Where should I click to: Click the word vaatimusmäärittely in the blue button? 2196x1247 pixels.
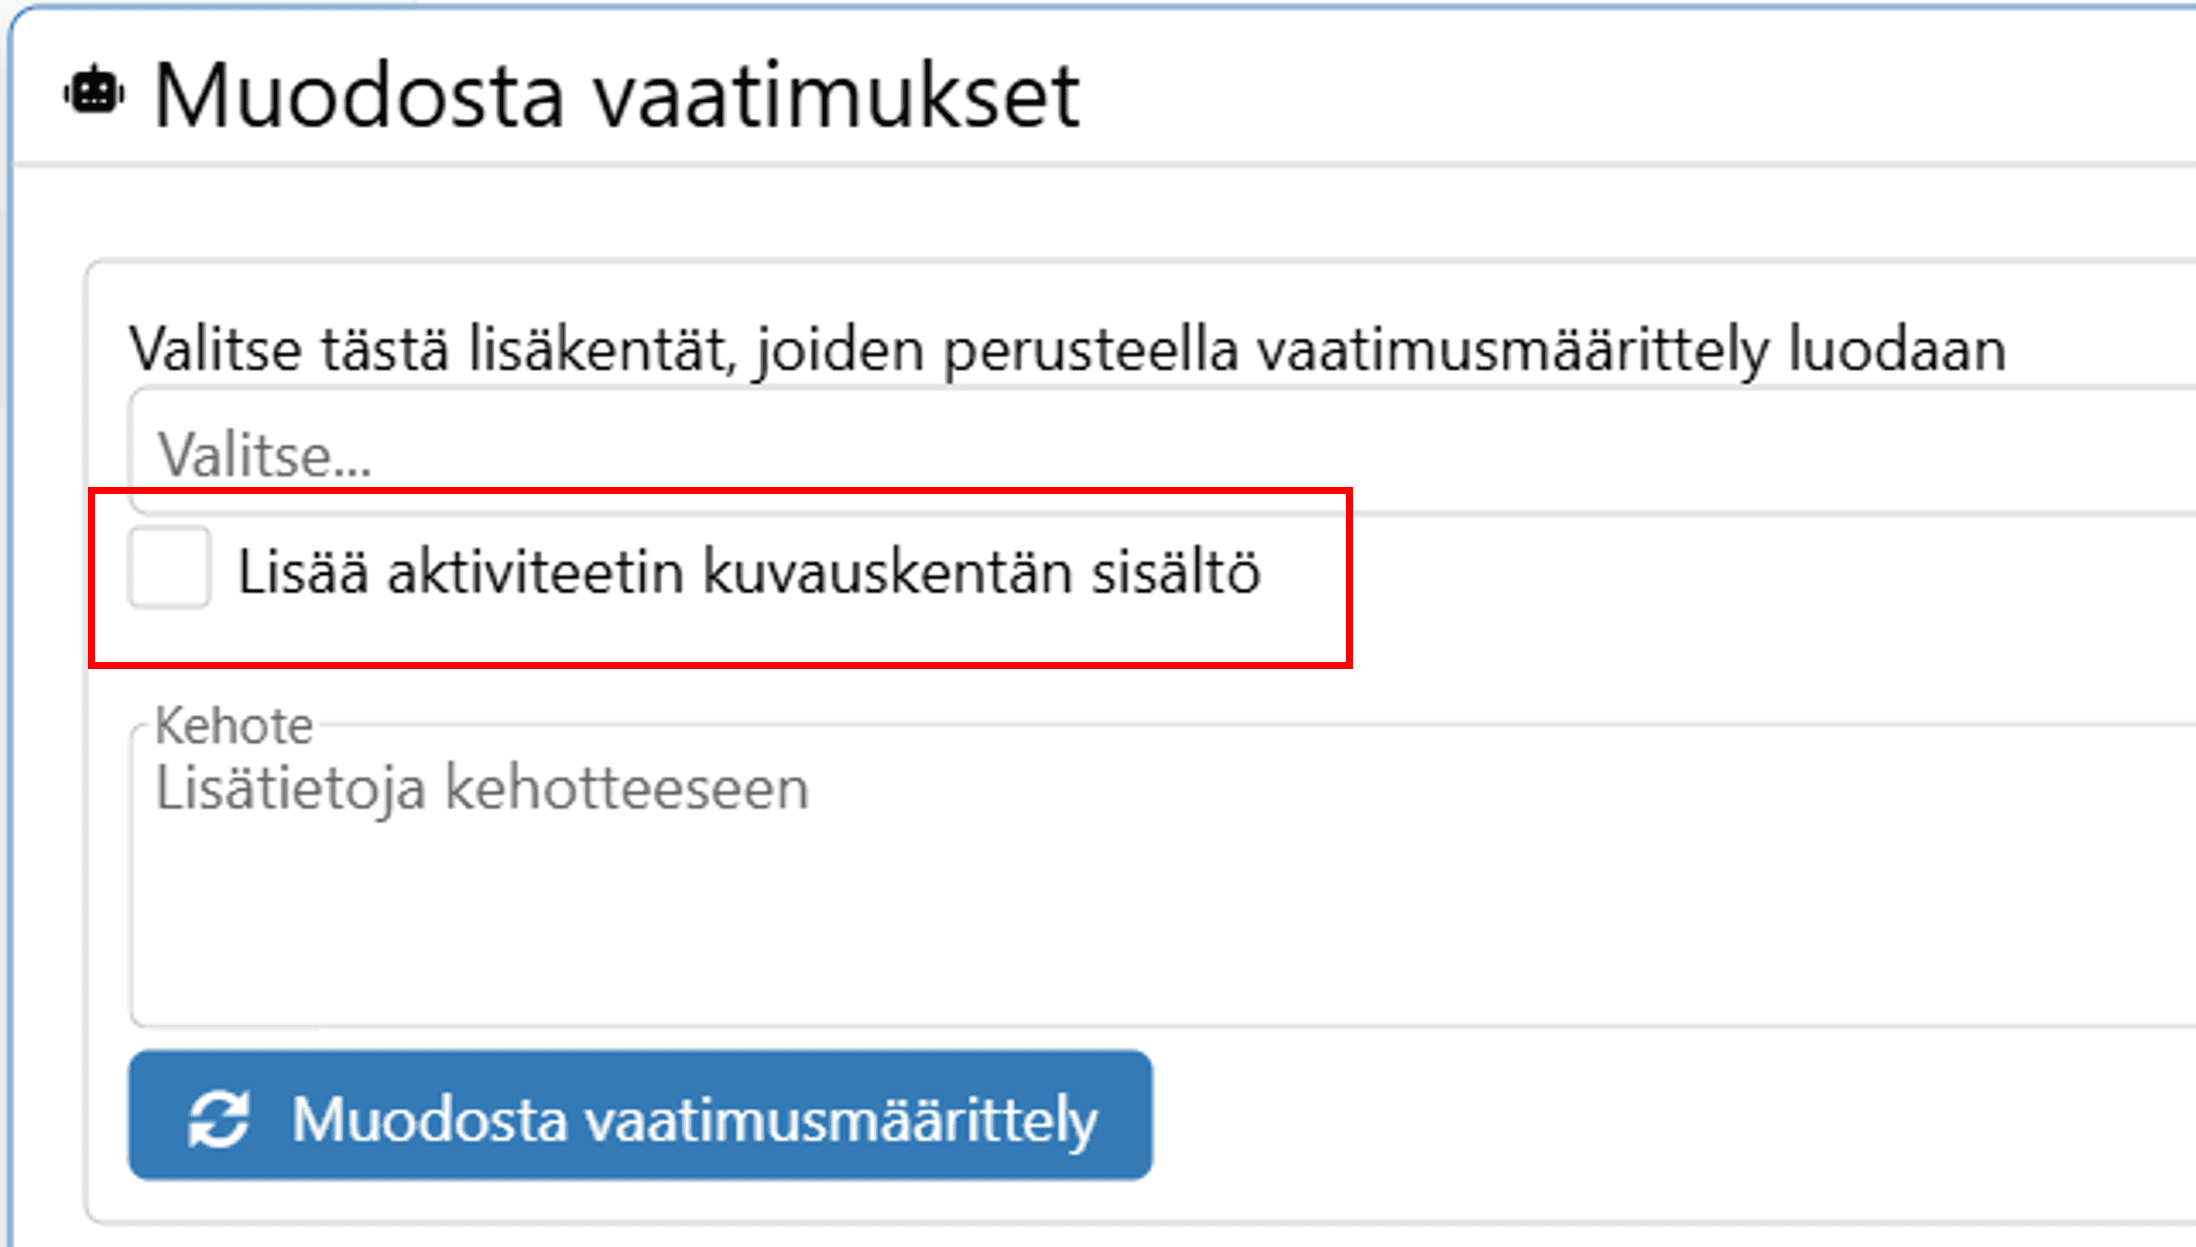841,1119
